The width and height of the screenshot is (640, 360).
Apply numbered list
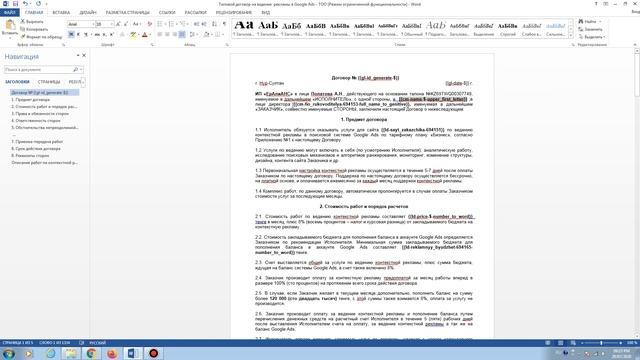coord(172,24)
